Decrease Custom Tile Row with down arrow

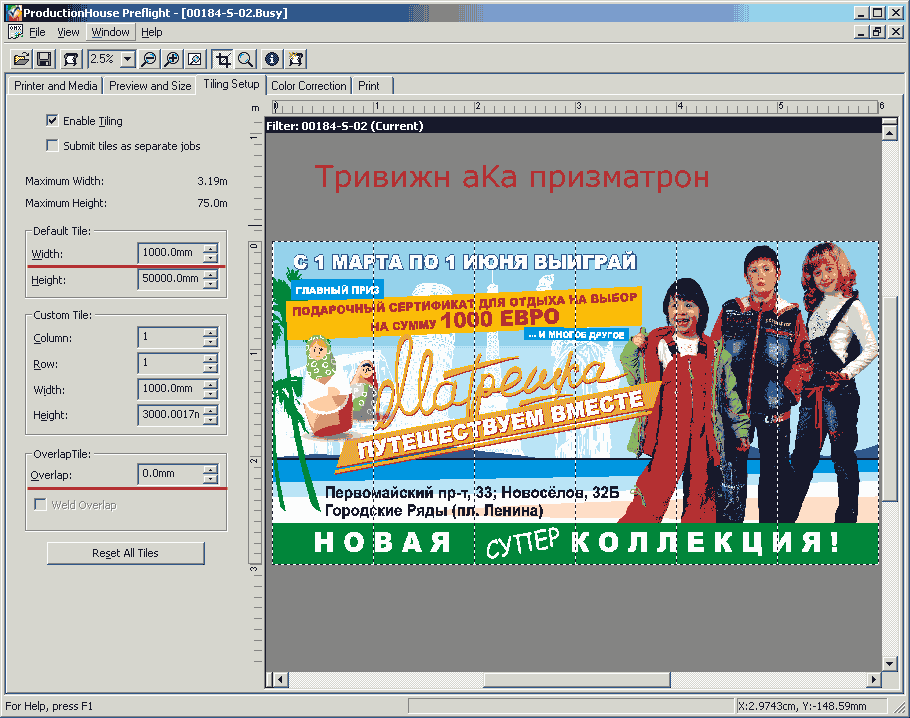211,369
